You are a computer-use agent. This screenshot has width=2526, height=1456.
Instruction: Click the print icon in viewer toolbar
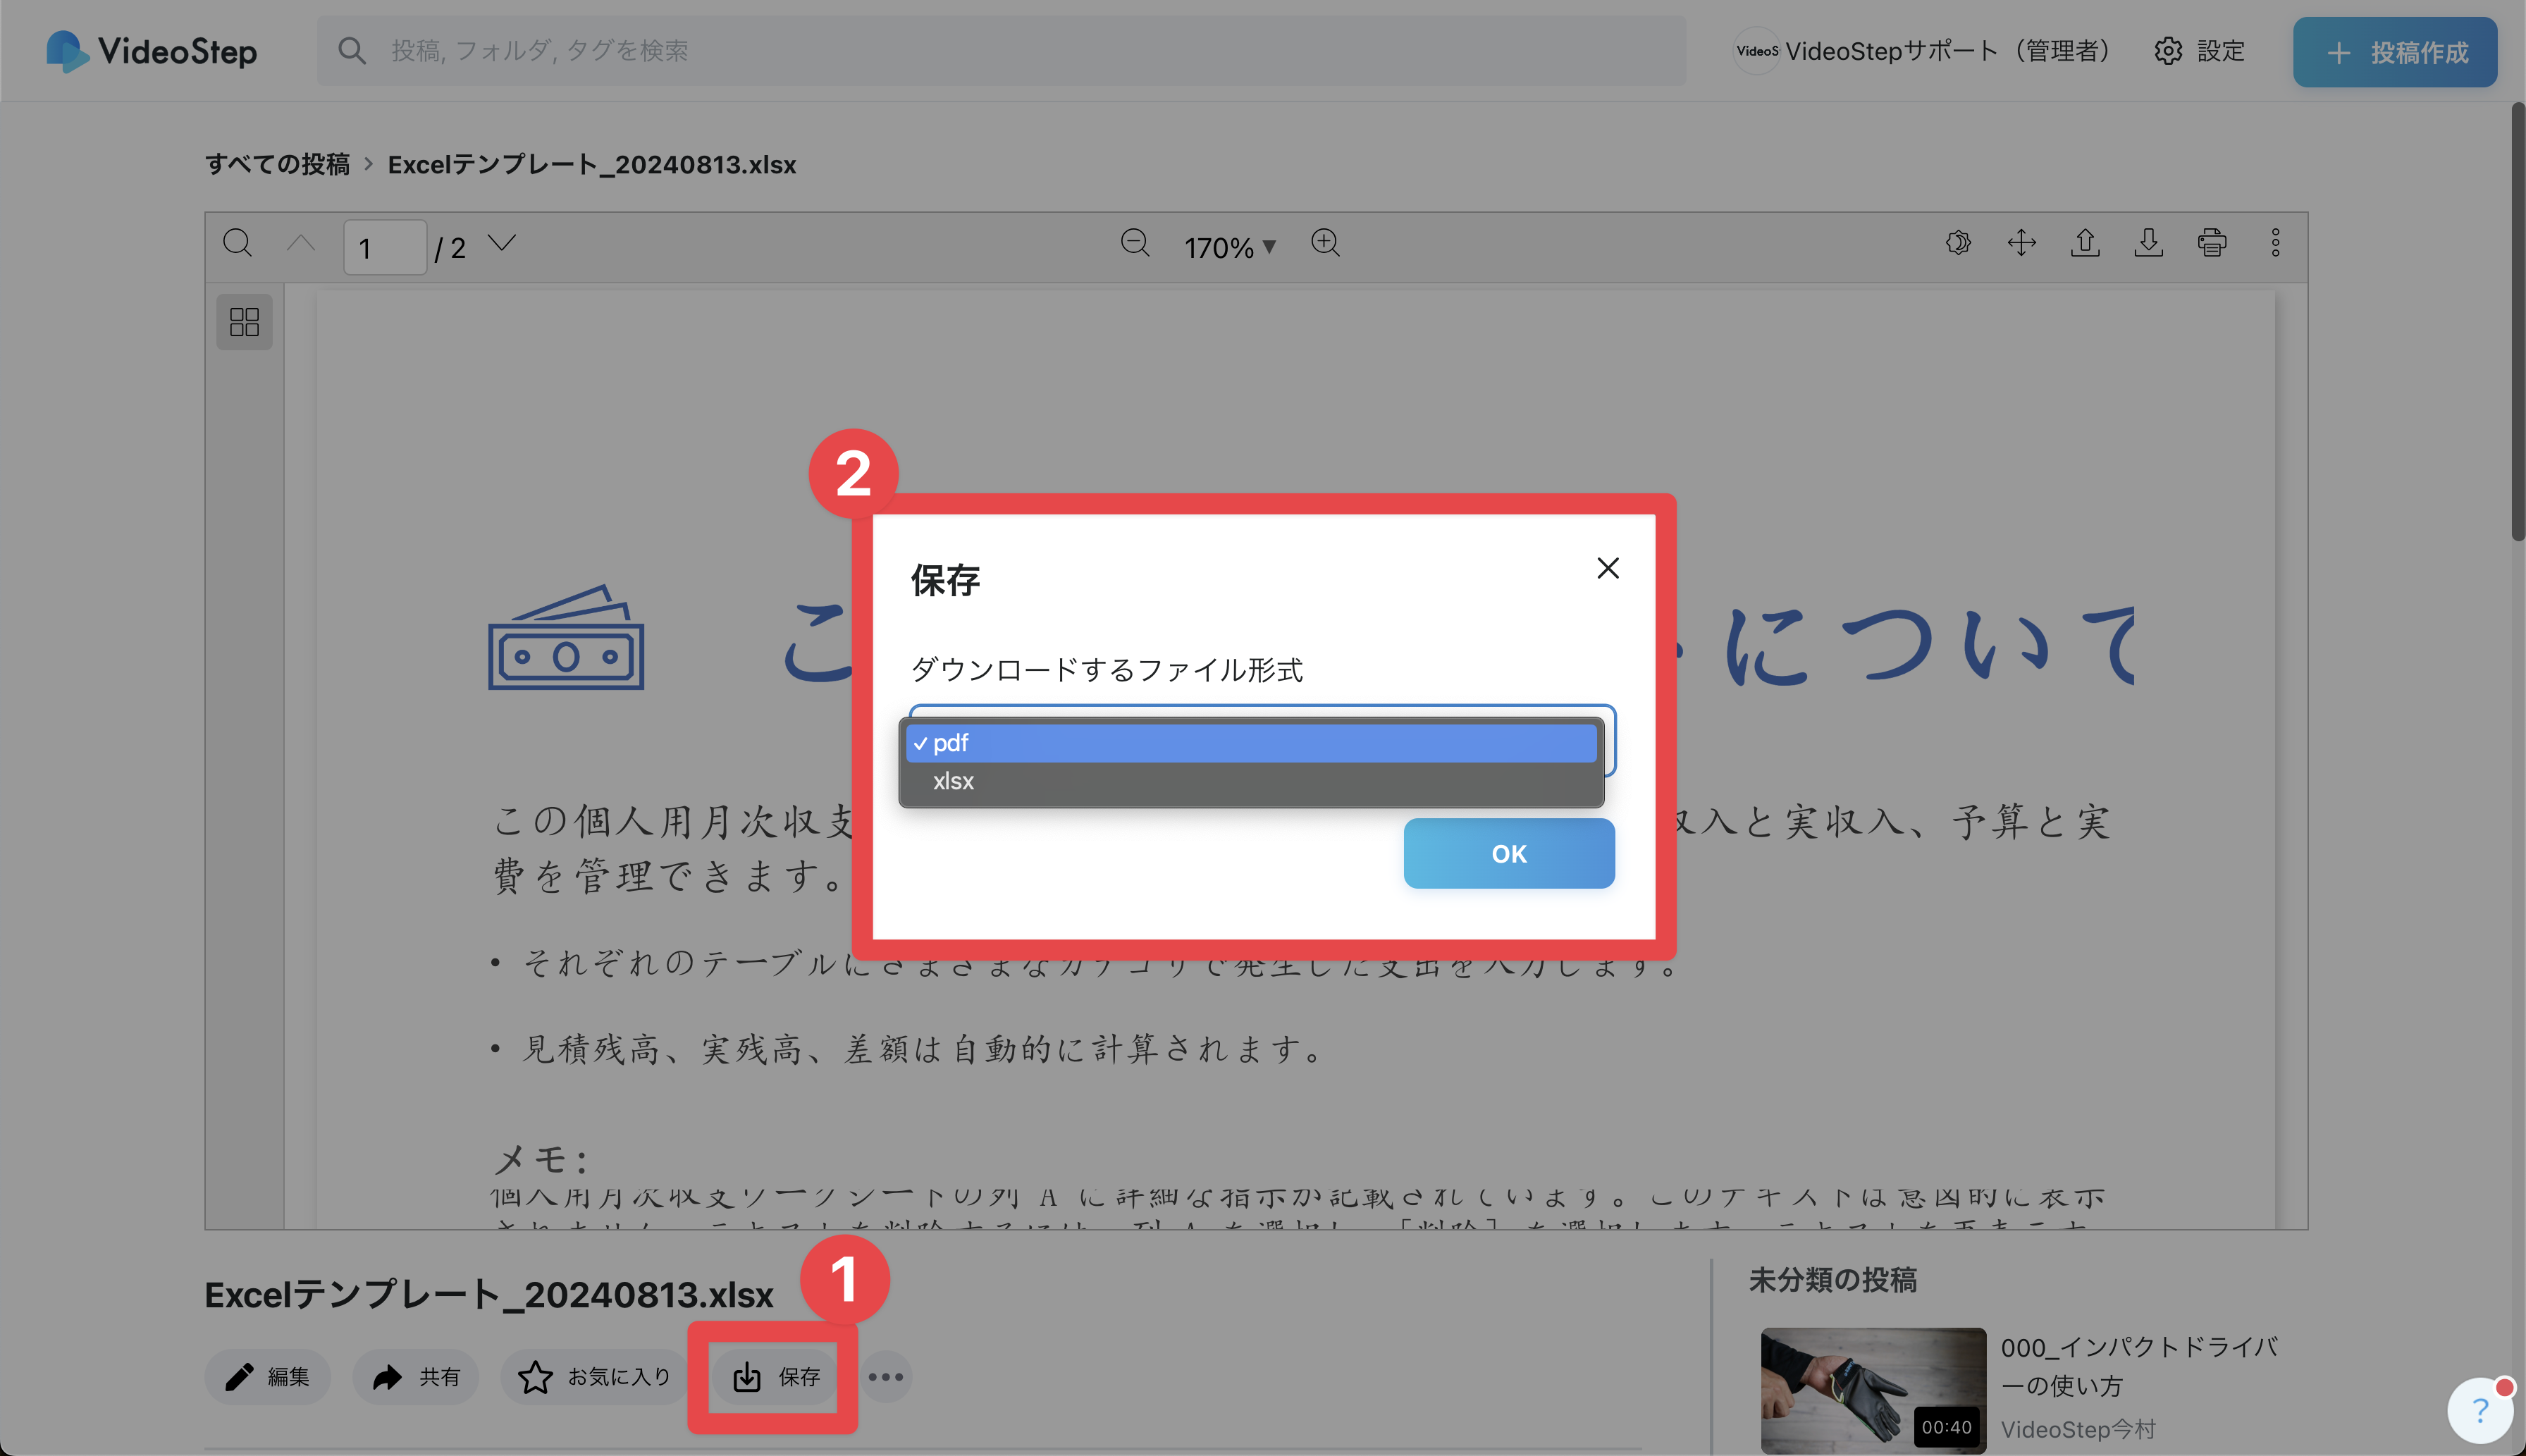pyautogui.click(x=2211, y=243)
